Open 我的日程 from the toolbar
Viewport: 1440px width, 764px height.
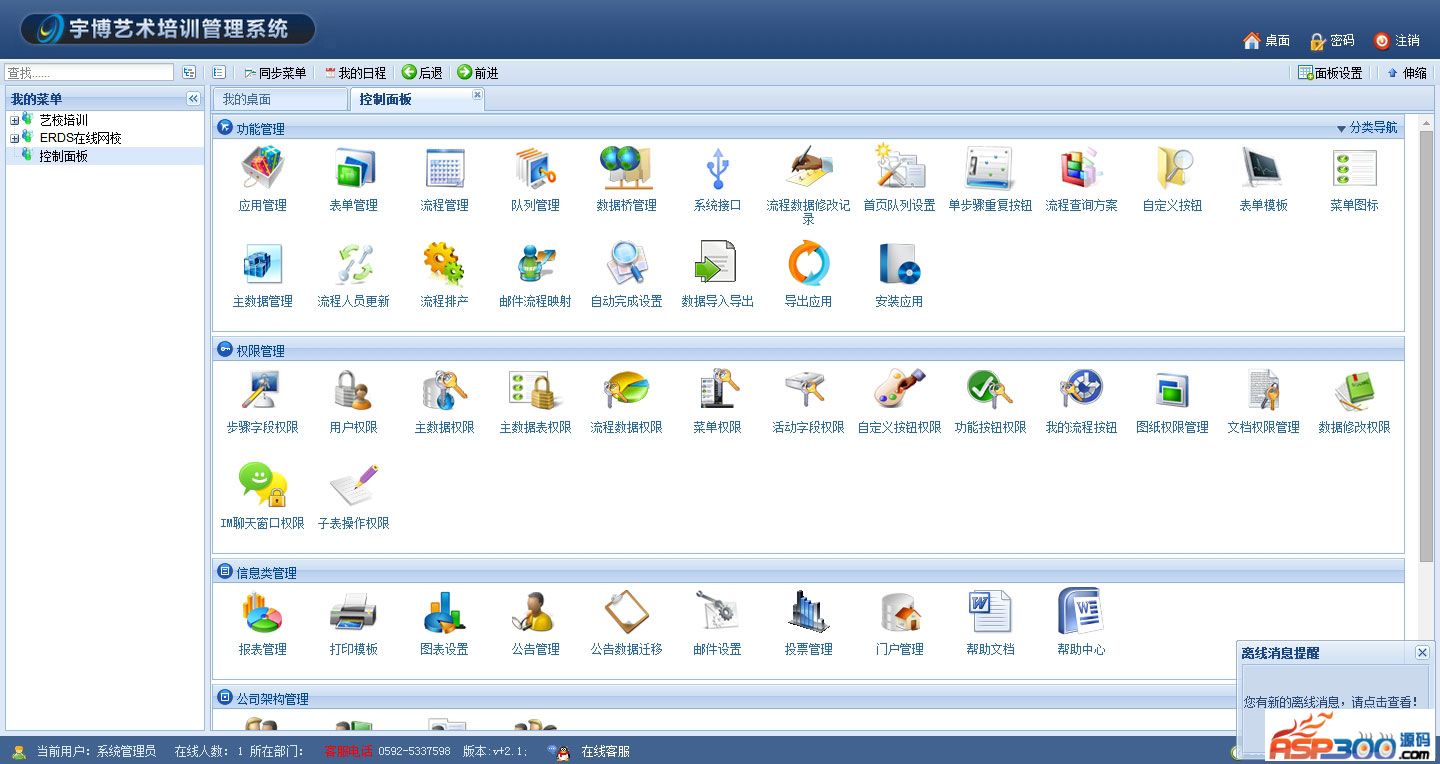(355, 73)
